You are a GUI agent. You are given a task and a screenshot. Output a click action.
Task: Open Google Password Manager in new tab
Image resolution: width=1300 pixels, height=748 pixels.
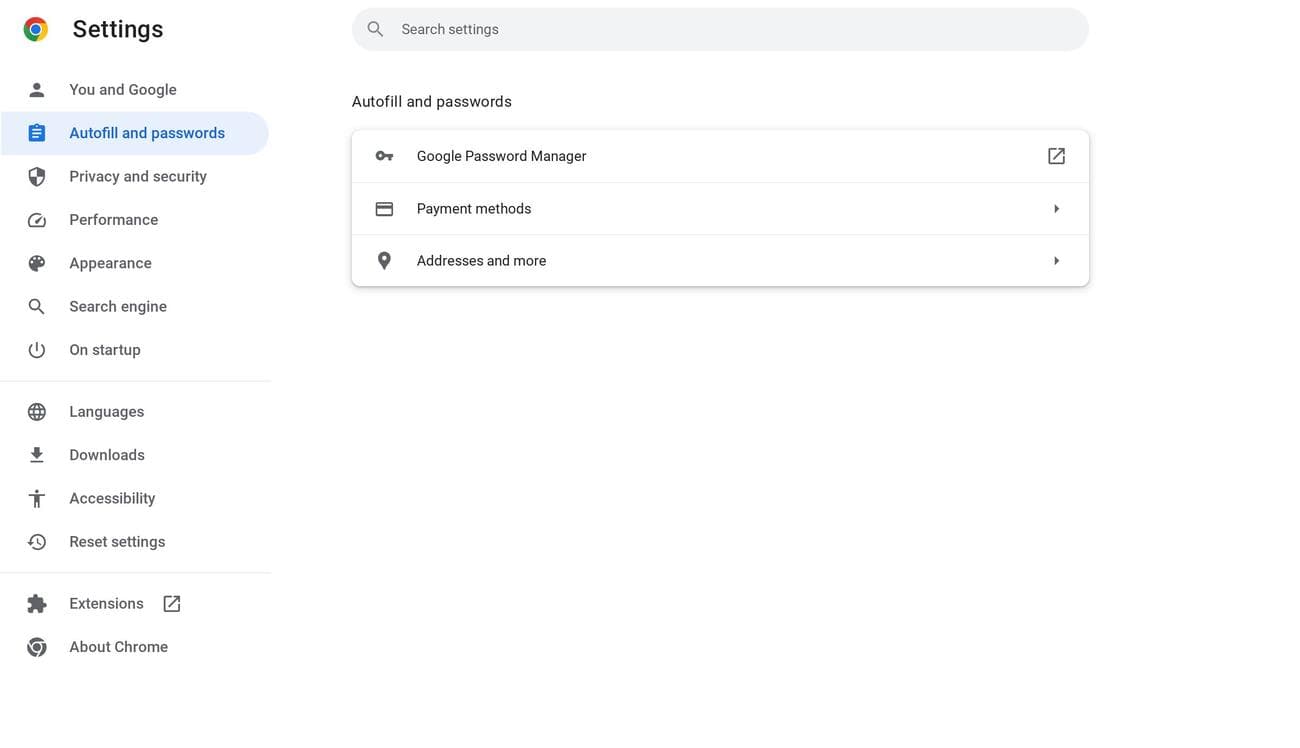point(1056,156)
